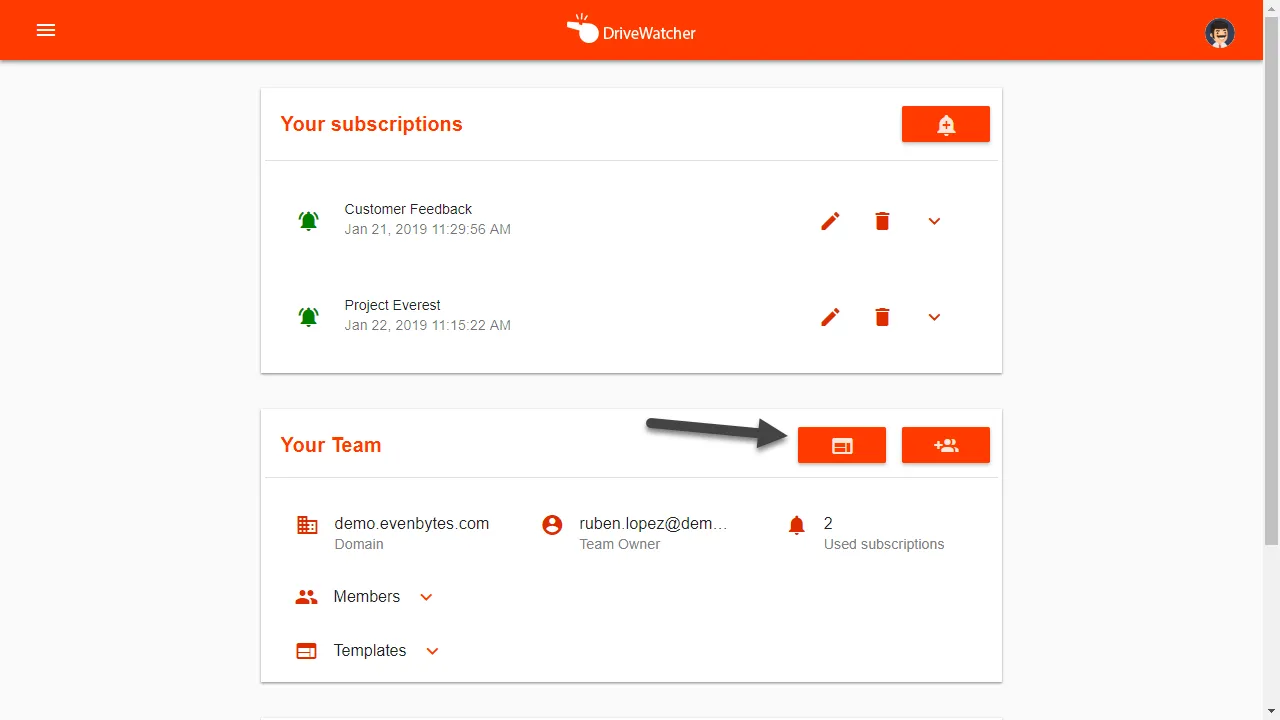
Task: Click the ruben.lopez team owner email
Action: click(653, 523)
